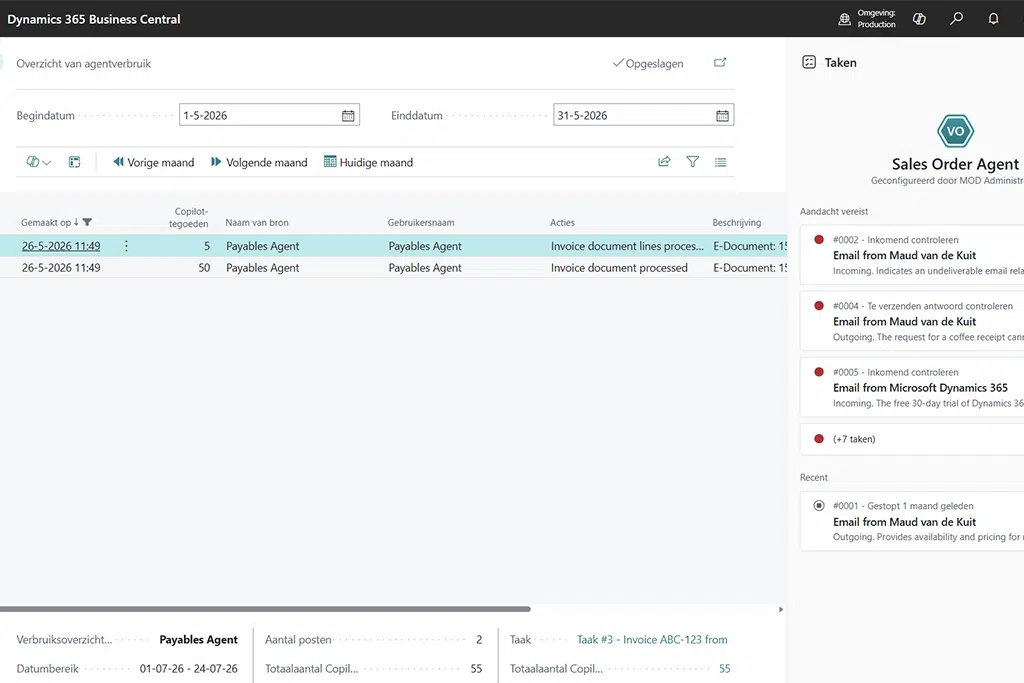The height and width of the screenshot is (683, 1024).
Task: Jump to Huidige maand
Action: tap(368, 162)
